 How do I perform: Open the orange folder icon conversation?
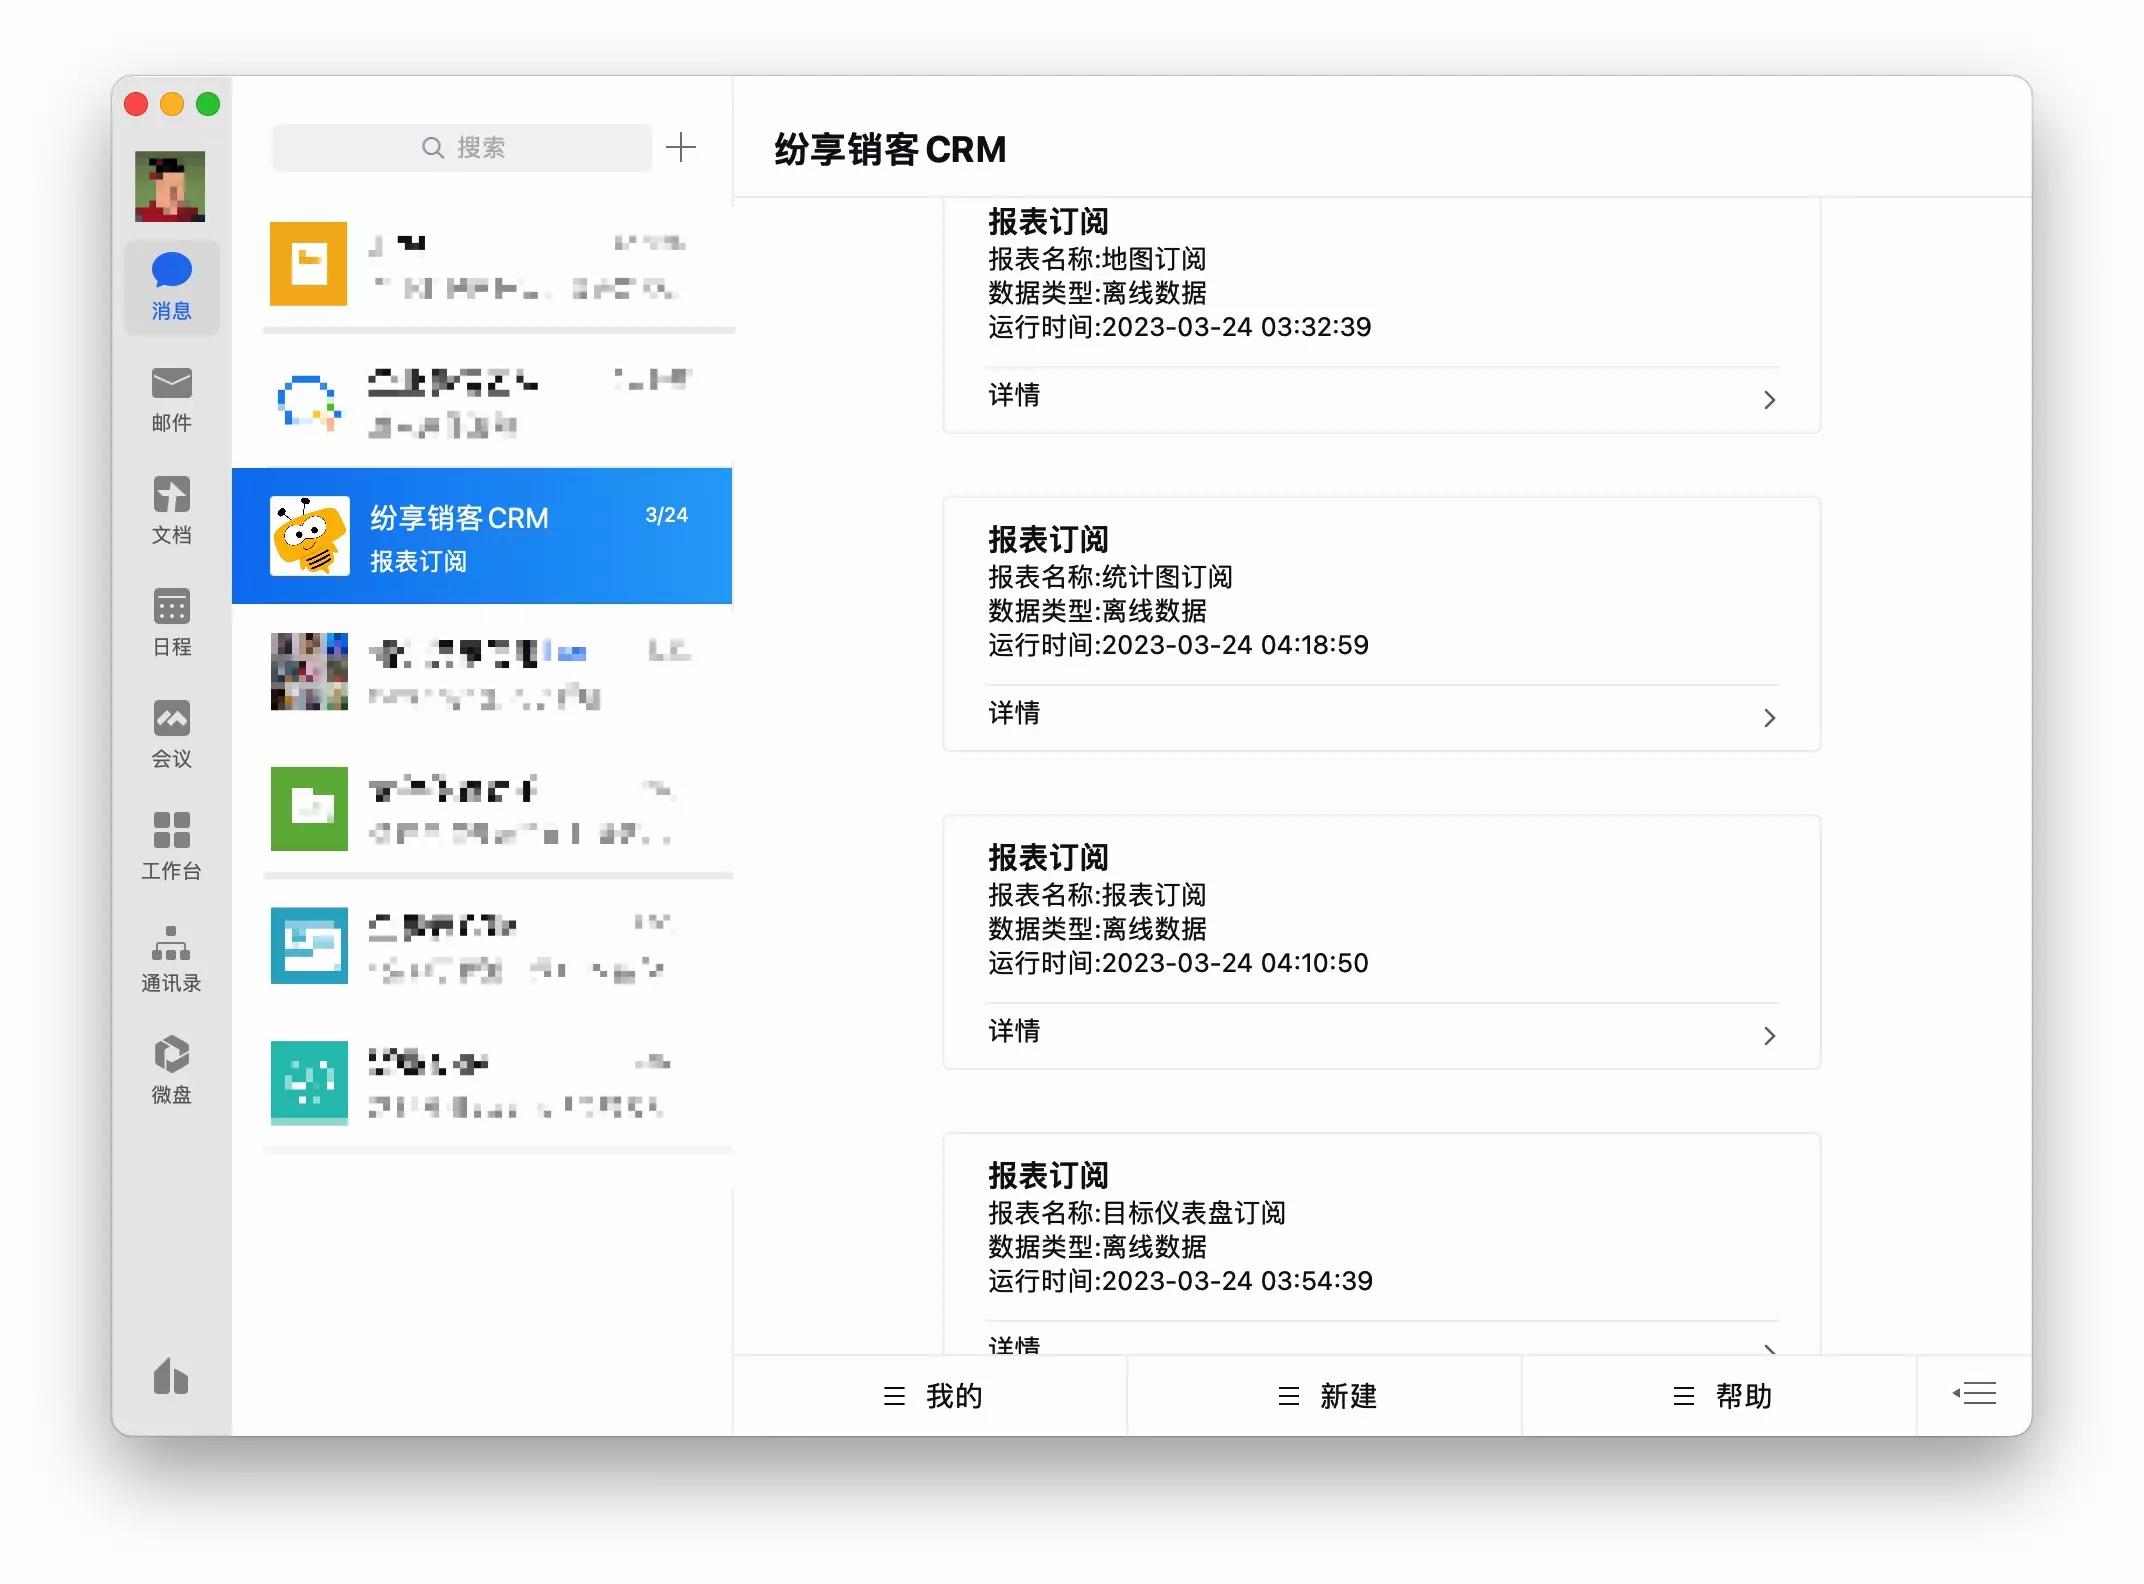482,265
